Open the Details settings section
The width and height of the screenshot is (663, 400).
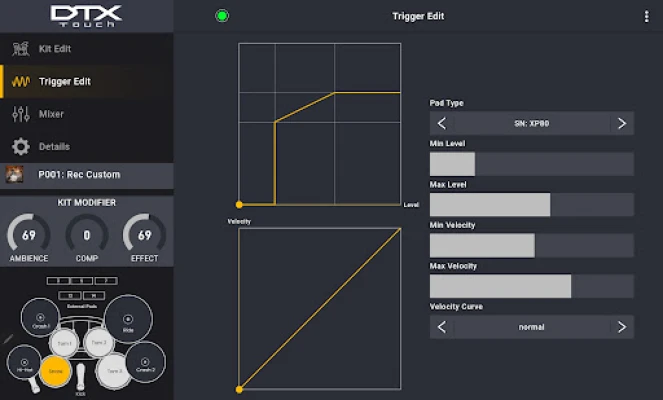click(x=87, y=147)
